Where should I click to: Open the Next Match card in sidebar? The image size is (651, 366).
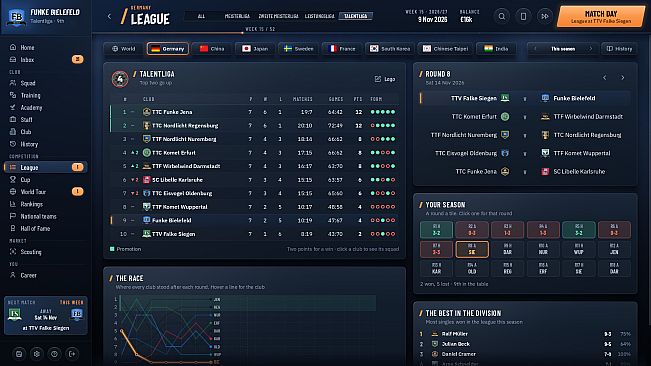46,315
